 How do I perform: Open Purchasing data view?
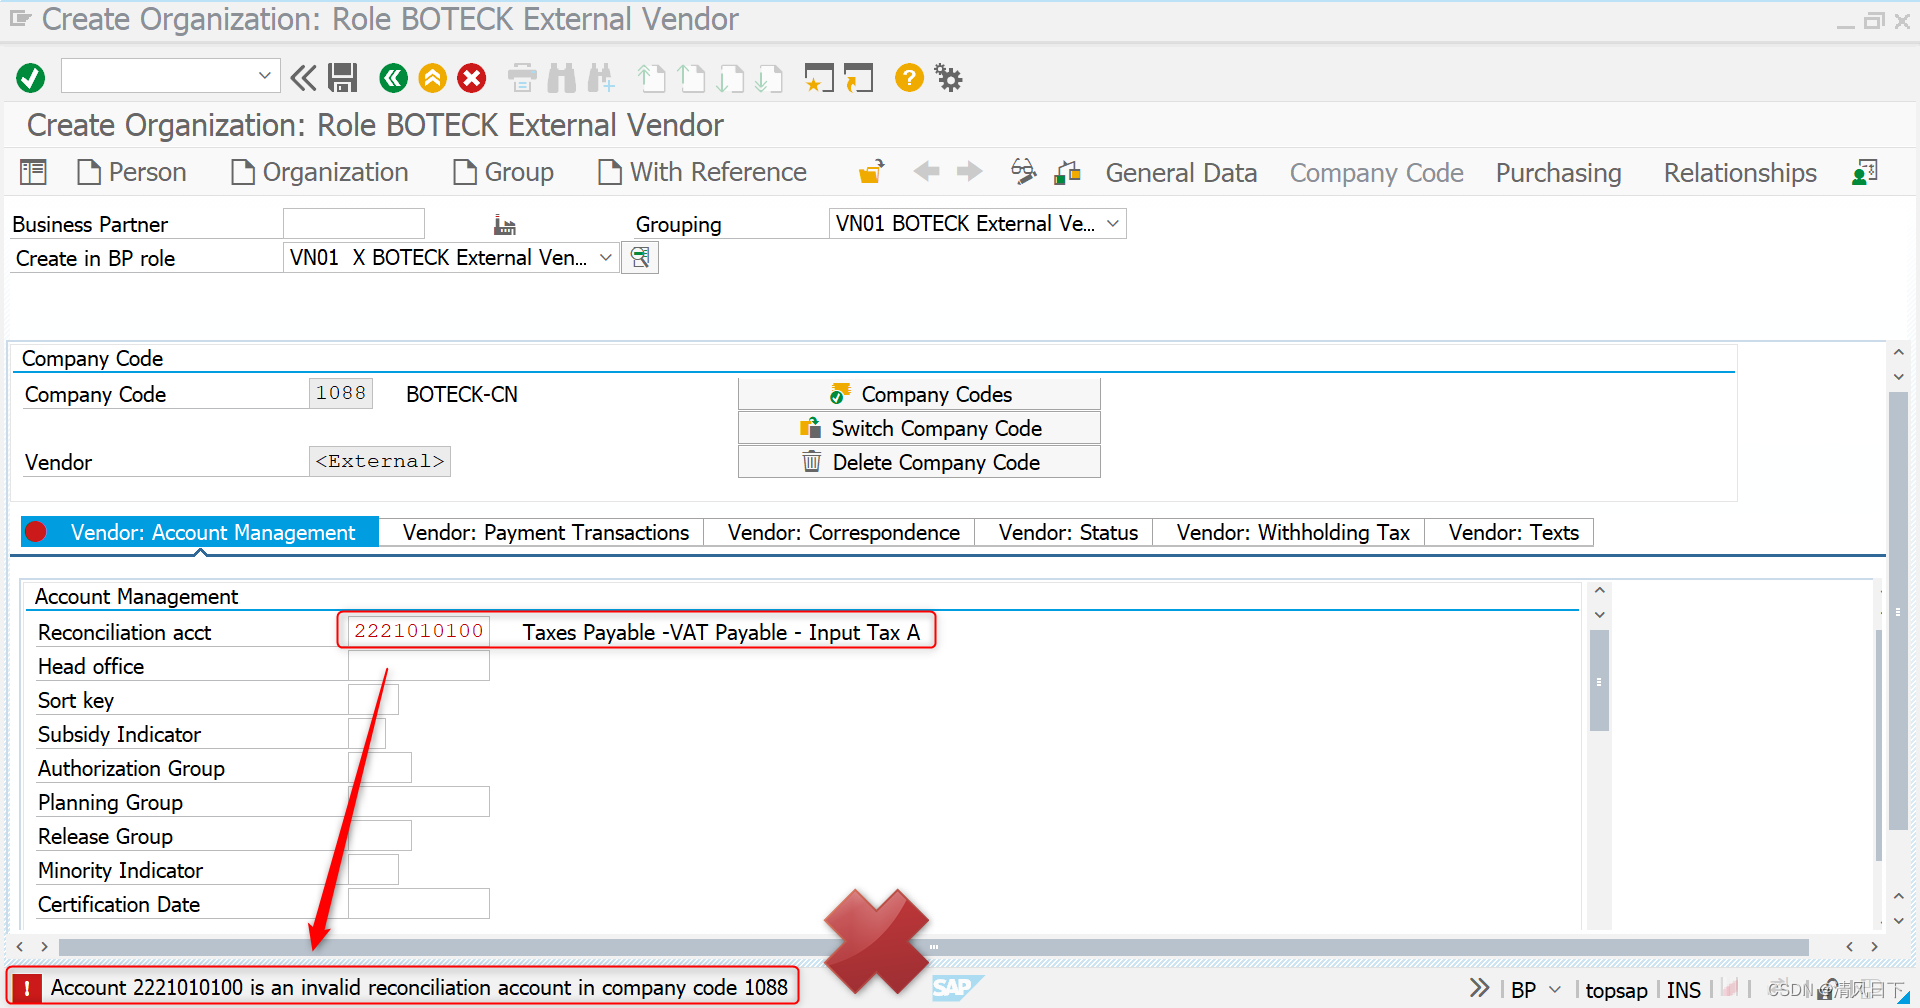(1558, 173)
